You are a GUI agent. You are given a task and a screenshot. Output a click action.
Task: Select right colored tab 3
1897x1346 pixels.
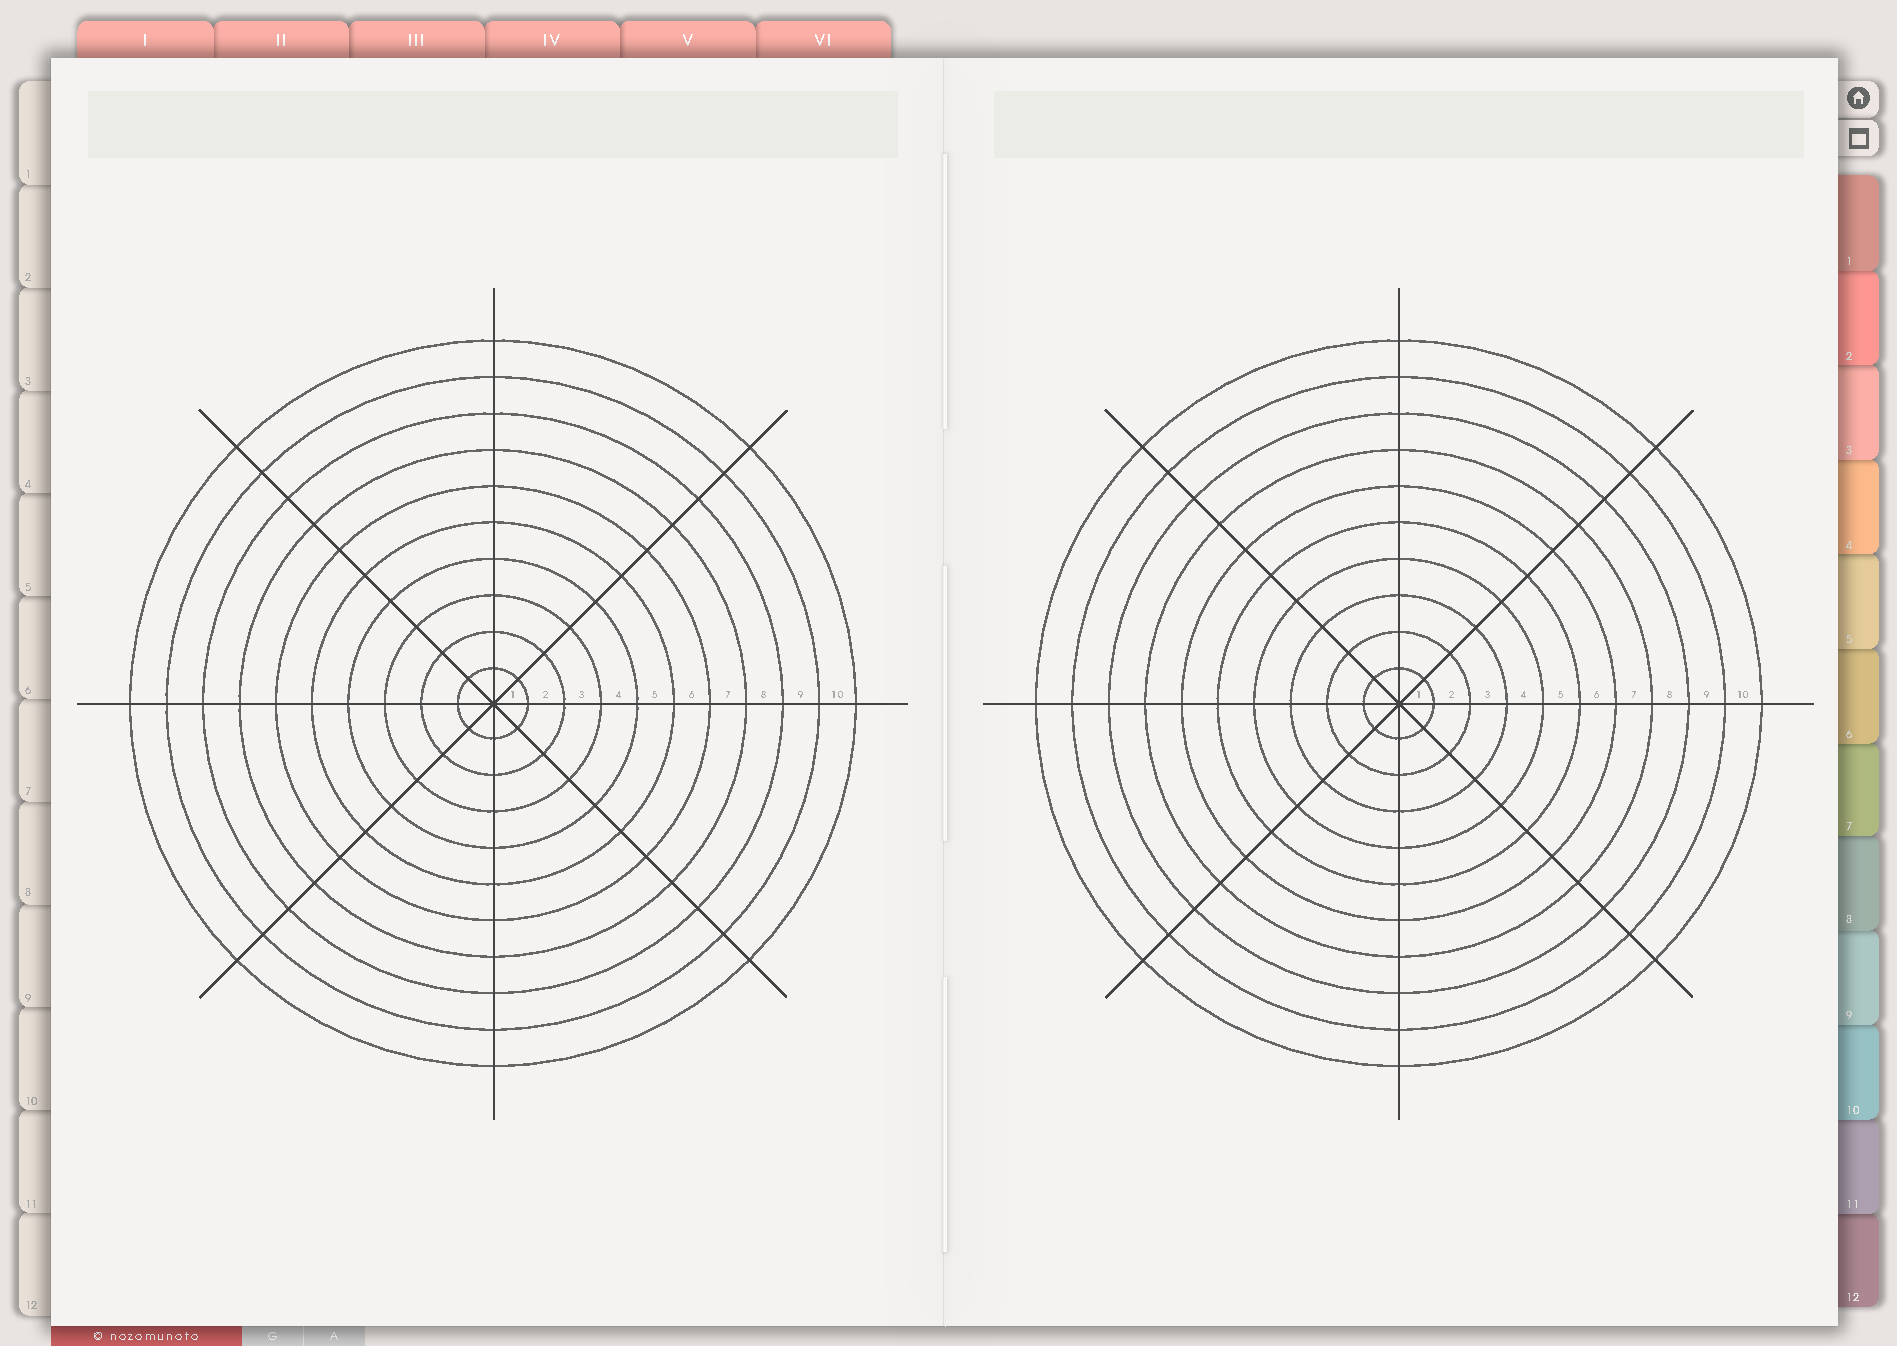pyautogui.click(x=1858, y=413)
